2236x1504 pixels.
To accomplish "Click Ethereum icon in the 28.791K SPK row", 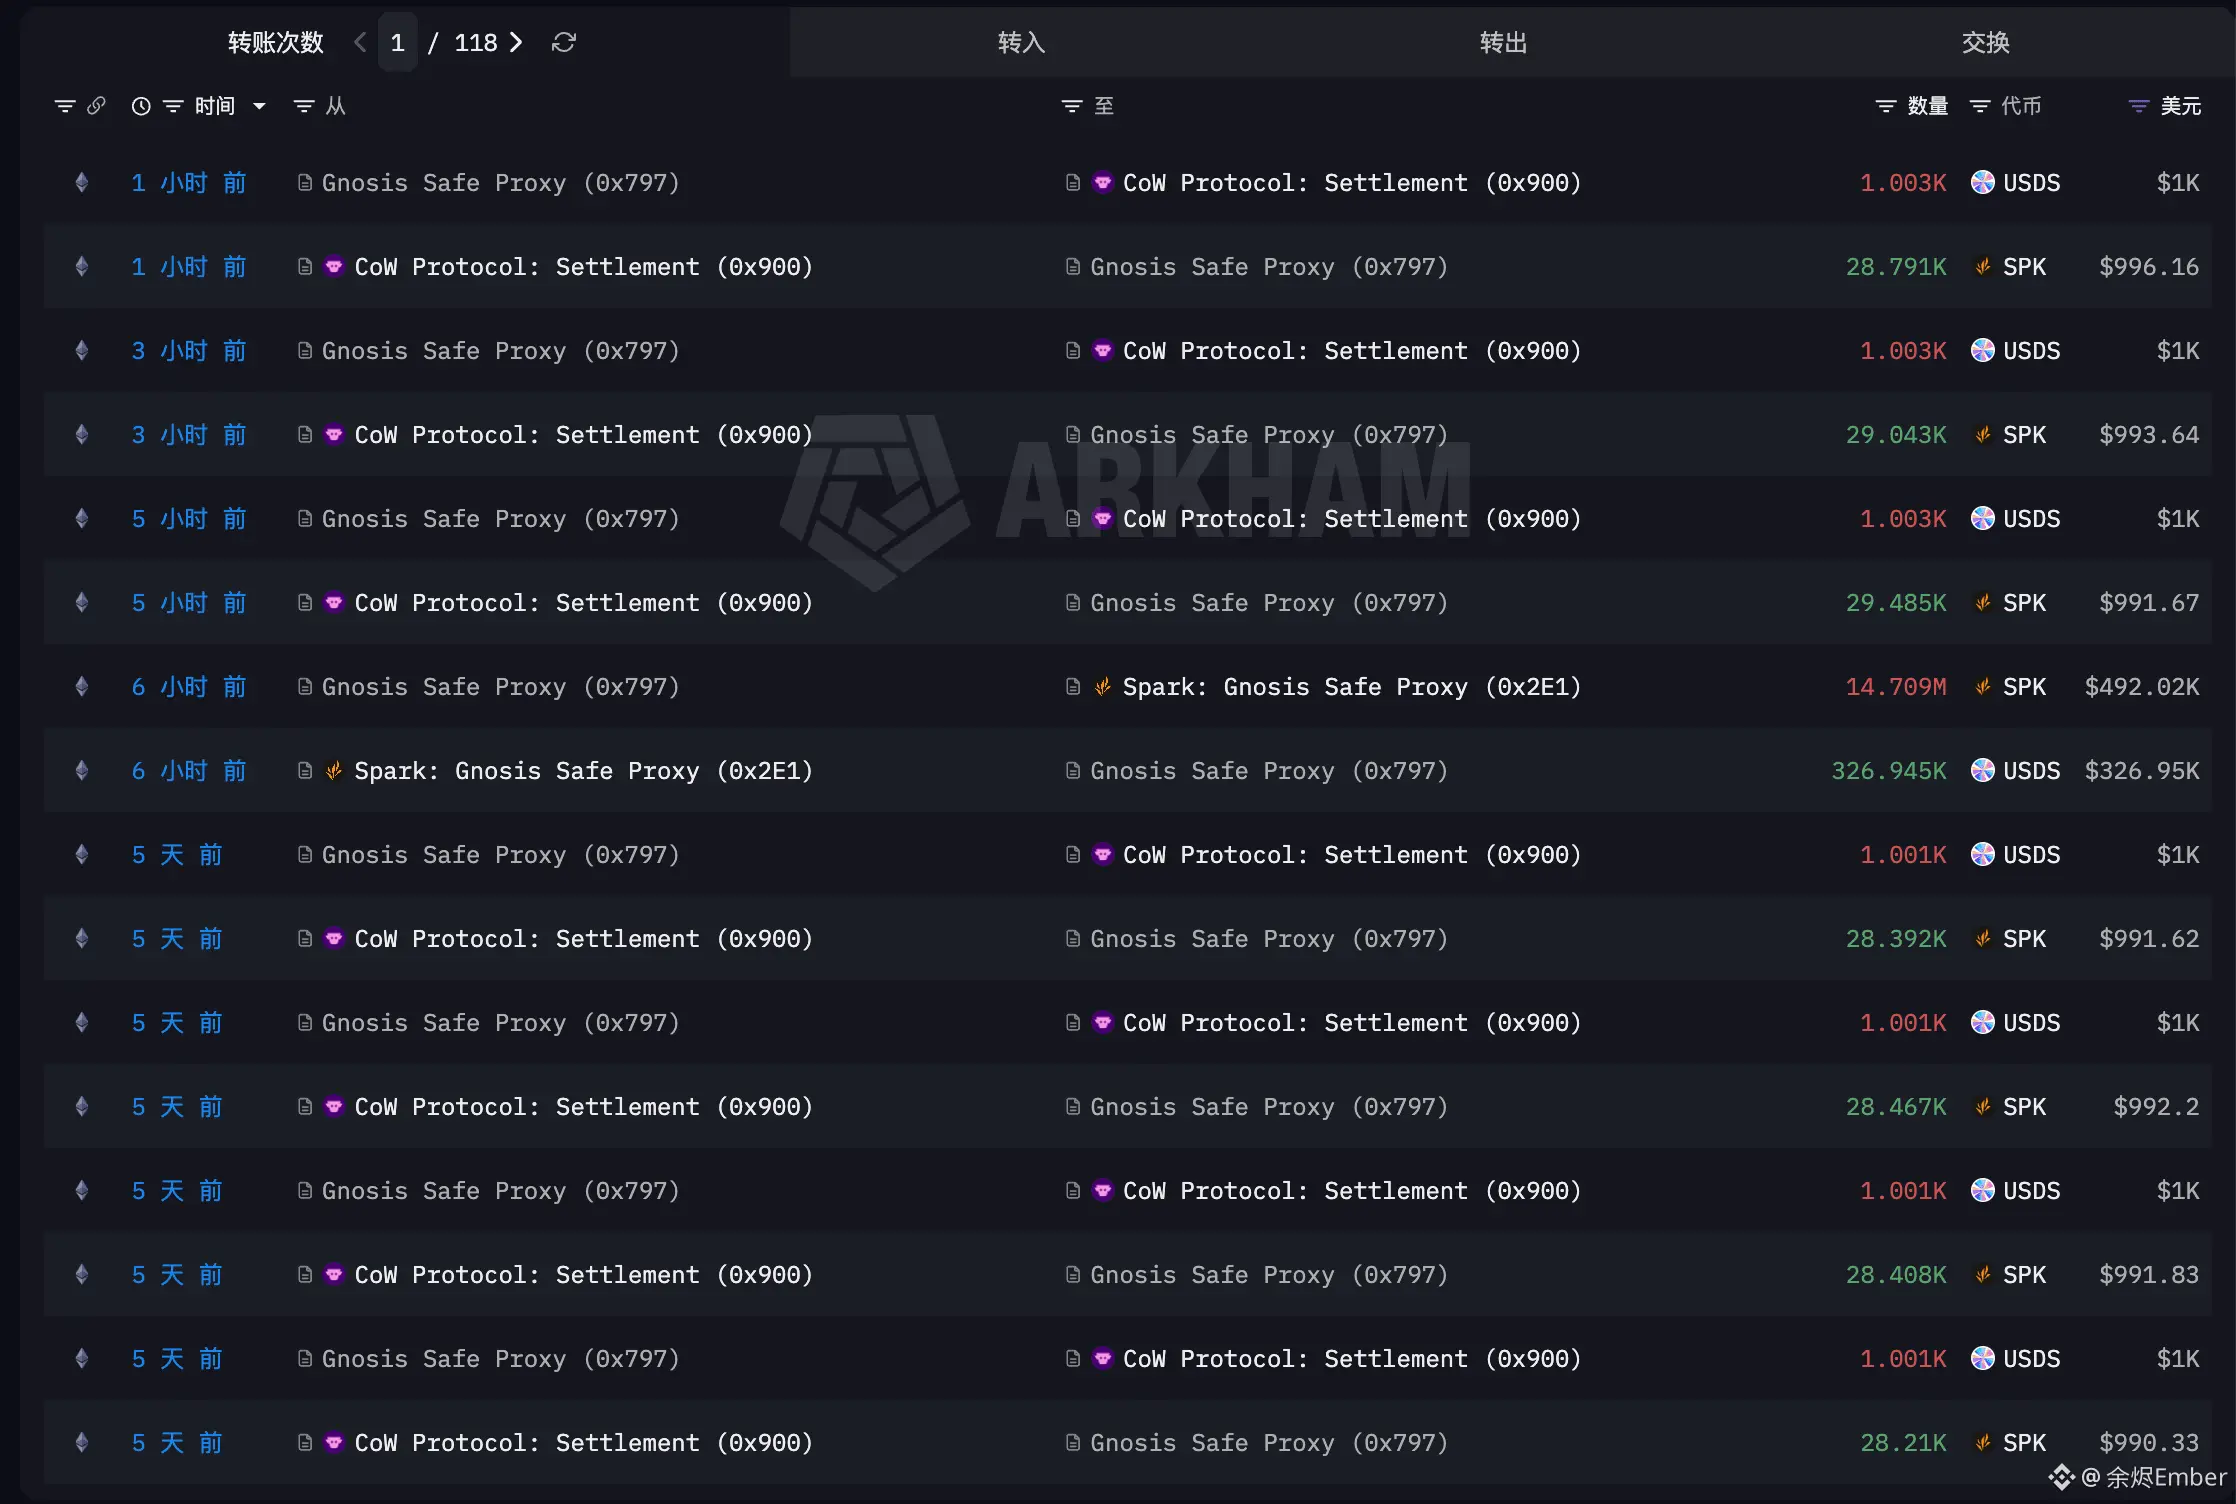I will point(82,267).
